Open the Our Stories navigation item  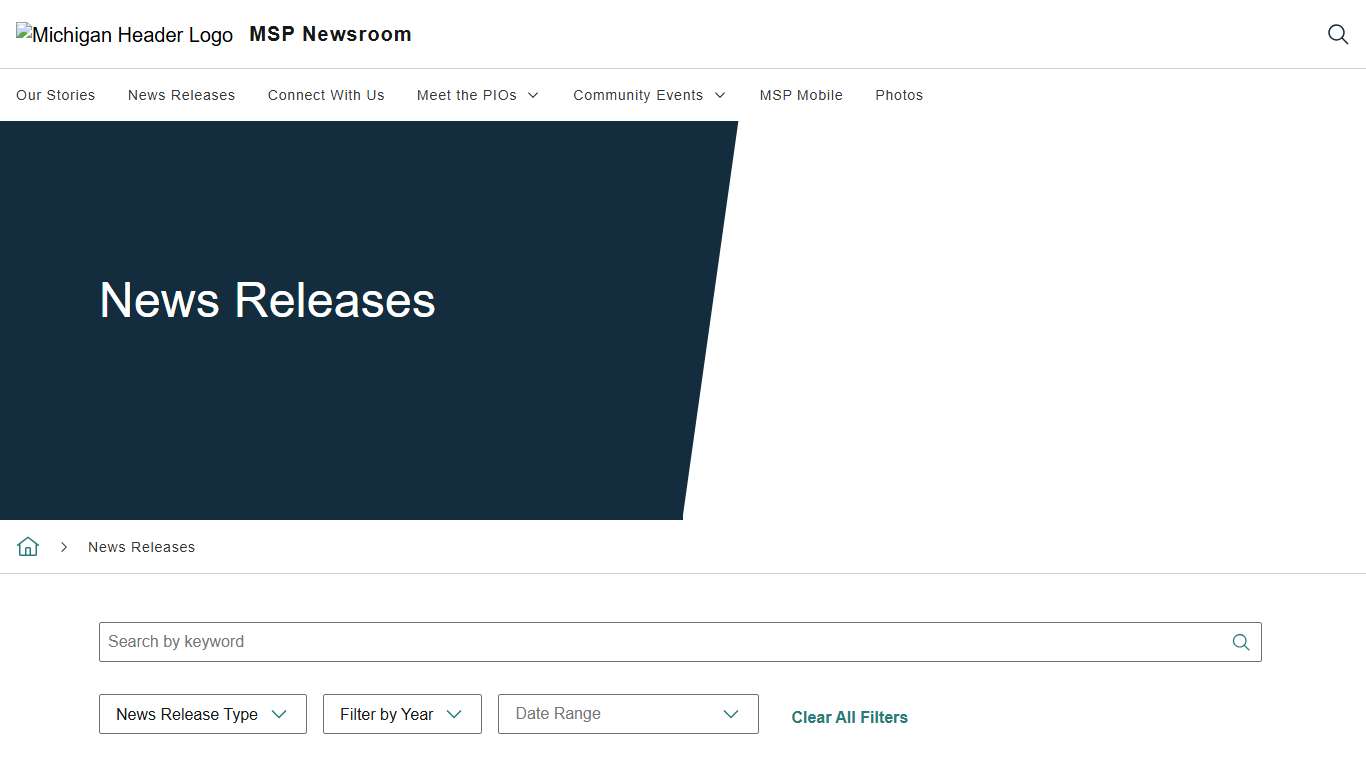pos(55,95)
